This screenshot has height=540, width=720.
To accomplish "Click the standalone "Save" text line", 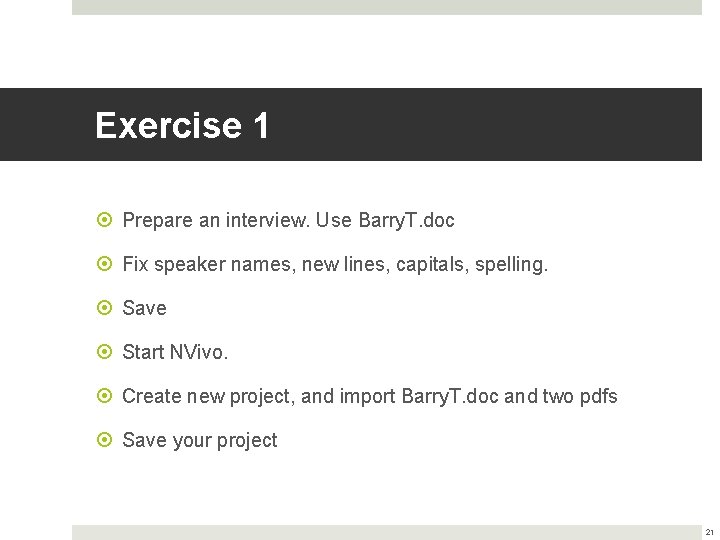I will tap(144, 308).
